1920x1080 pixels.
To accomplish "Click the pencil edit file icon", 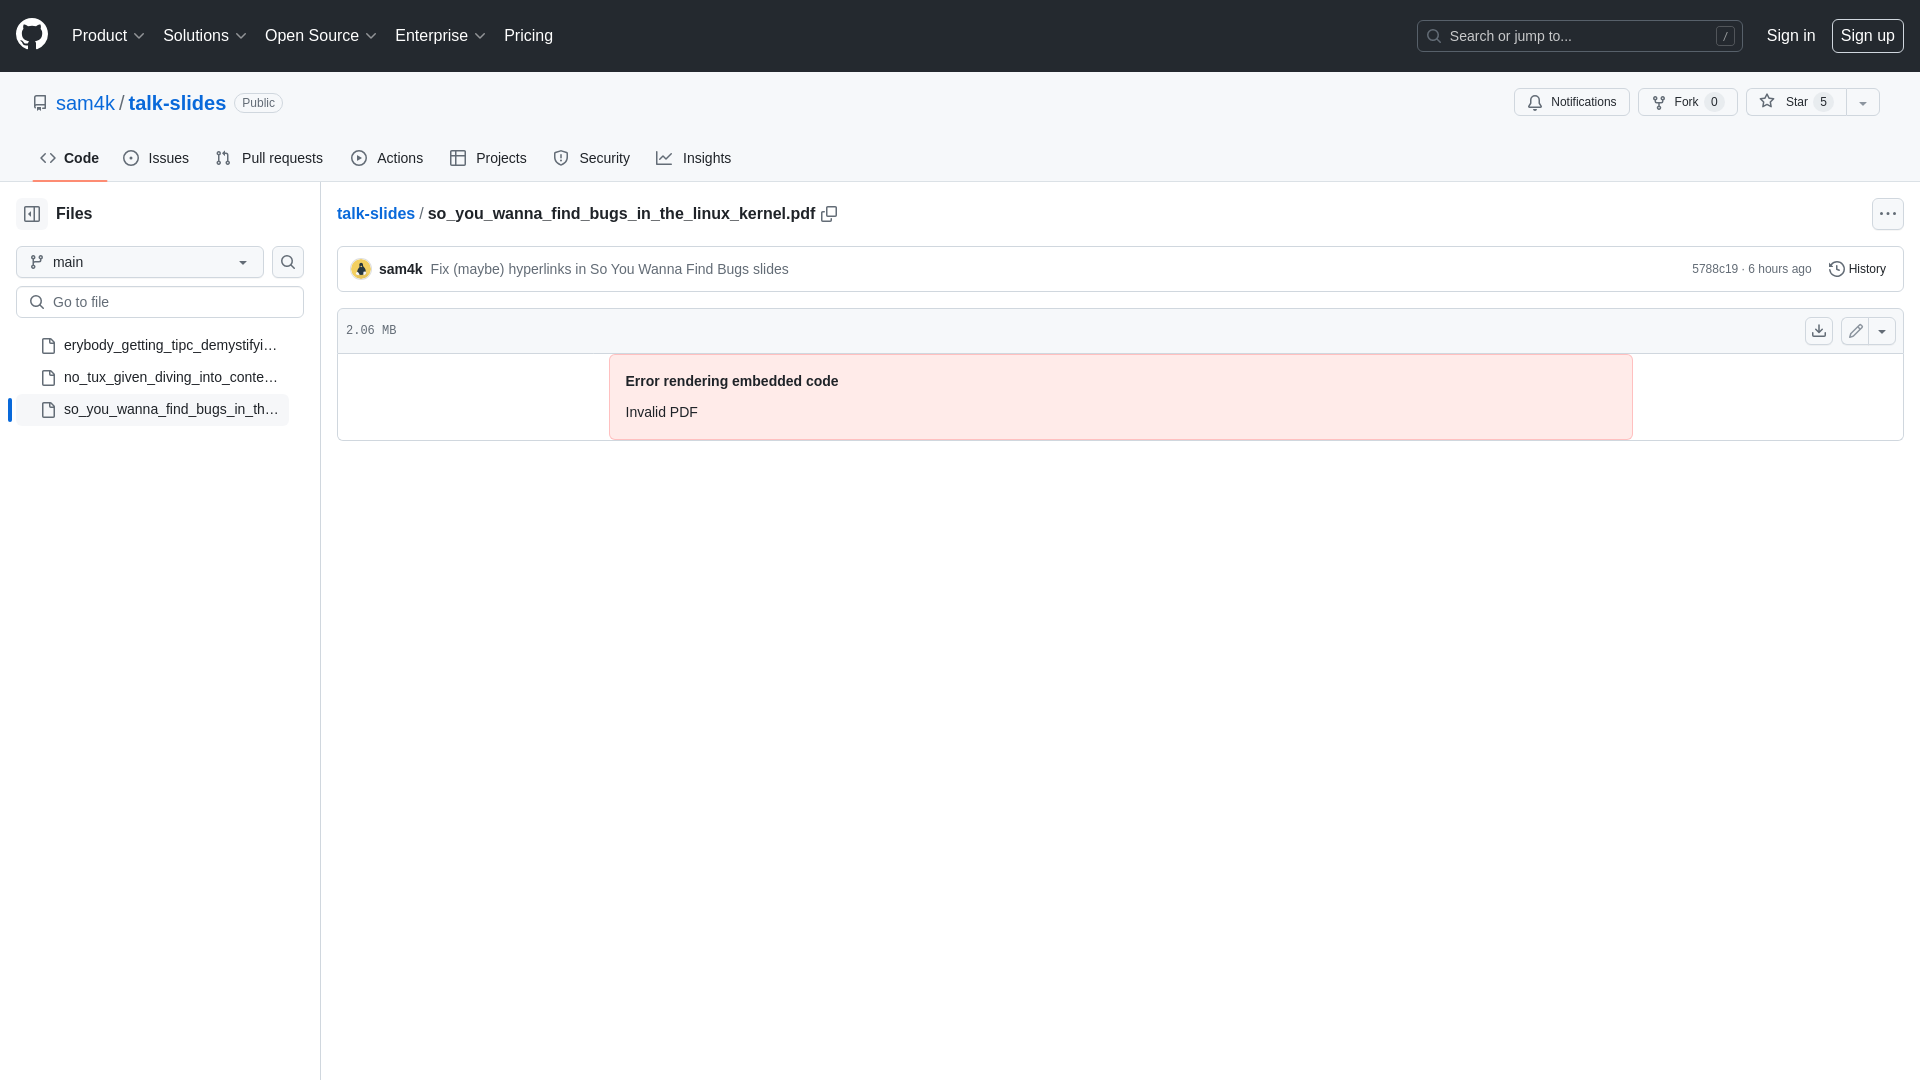I will point(1855,331).
